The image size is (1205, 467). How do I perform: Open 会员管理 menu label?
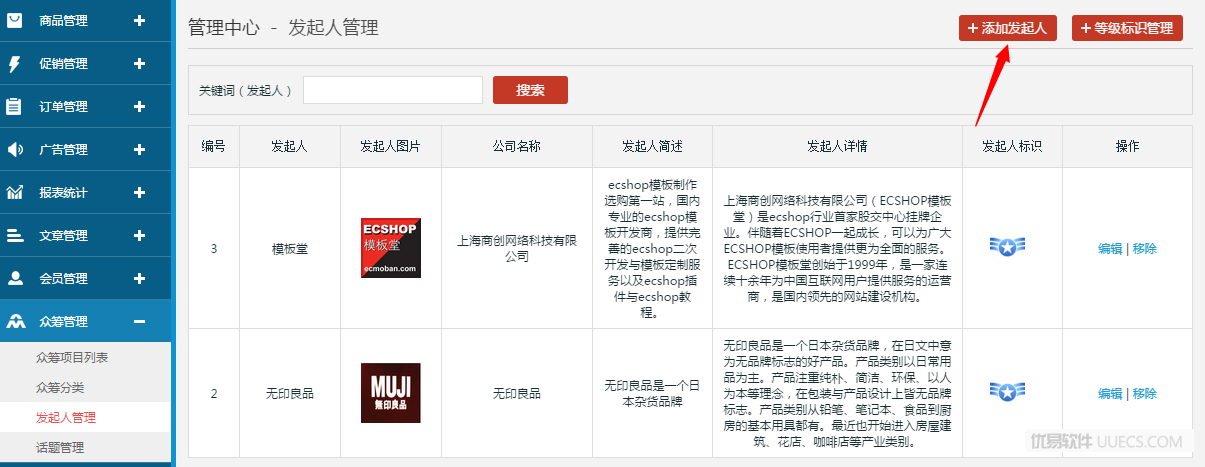point(63,278)
